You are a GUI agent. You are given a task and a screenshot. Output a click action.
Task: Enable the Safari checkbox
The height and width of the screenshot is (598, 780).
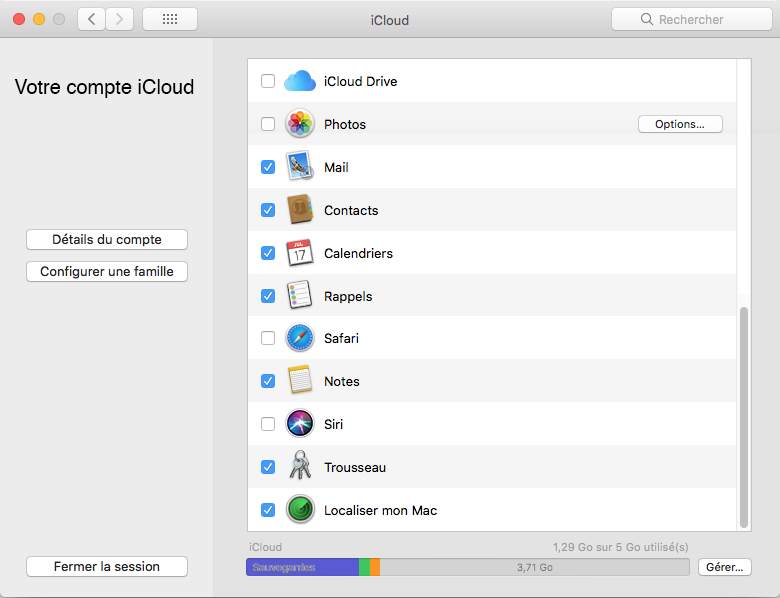[x=268, y=338]
